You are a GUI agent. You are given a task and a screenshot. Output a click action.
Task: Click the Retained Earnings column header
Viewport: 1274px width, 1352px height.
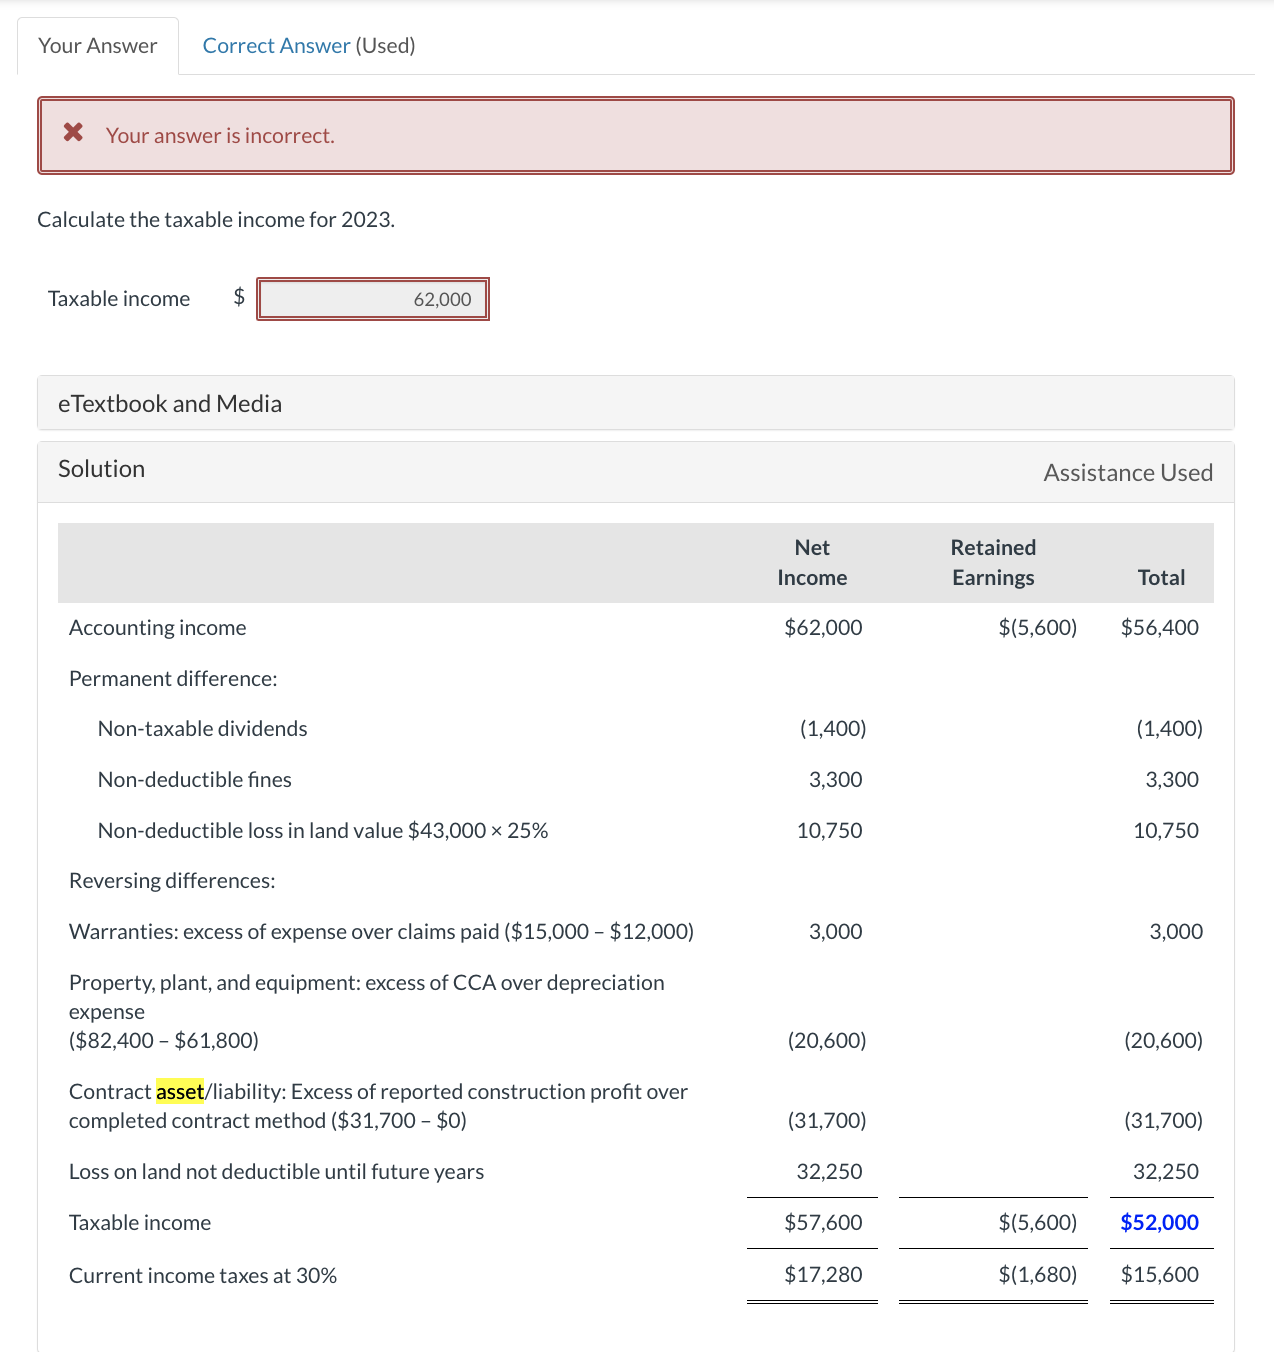(x=993, y=562)
